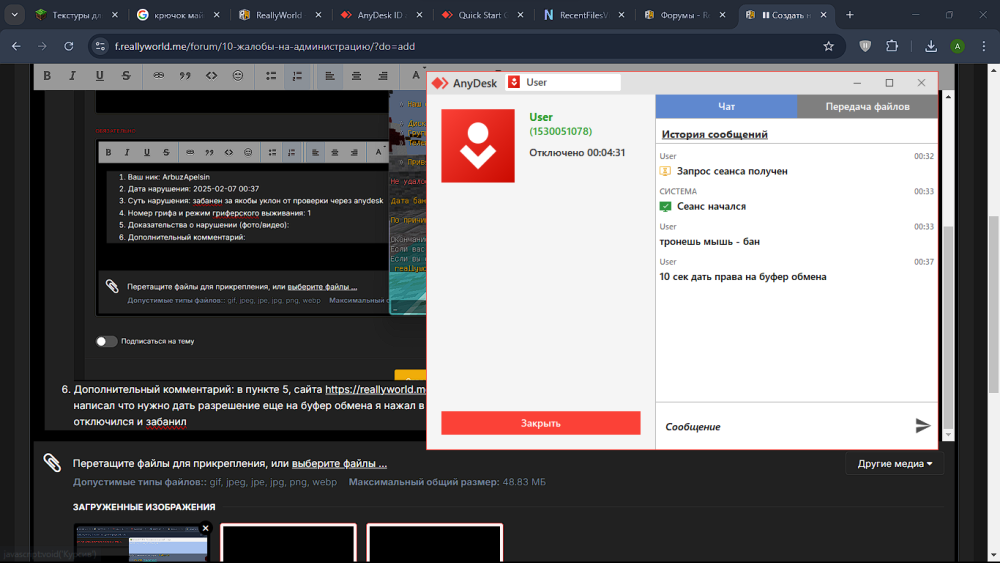Switch to the 'ReallyWorld' browser tab
This screenshot has width=1000, height=563.
279,15
